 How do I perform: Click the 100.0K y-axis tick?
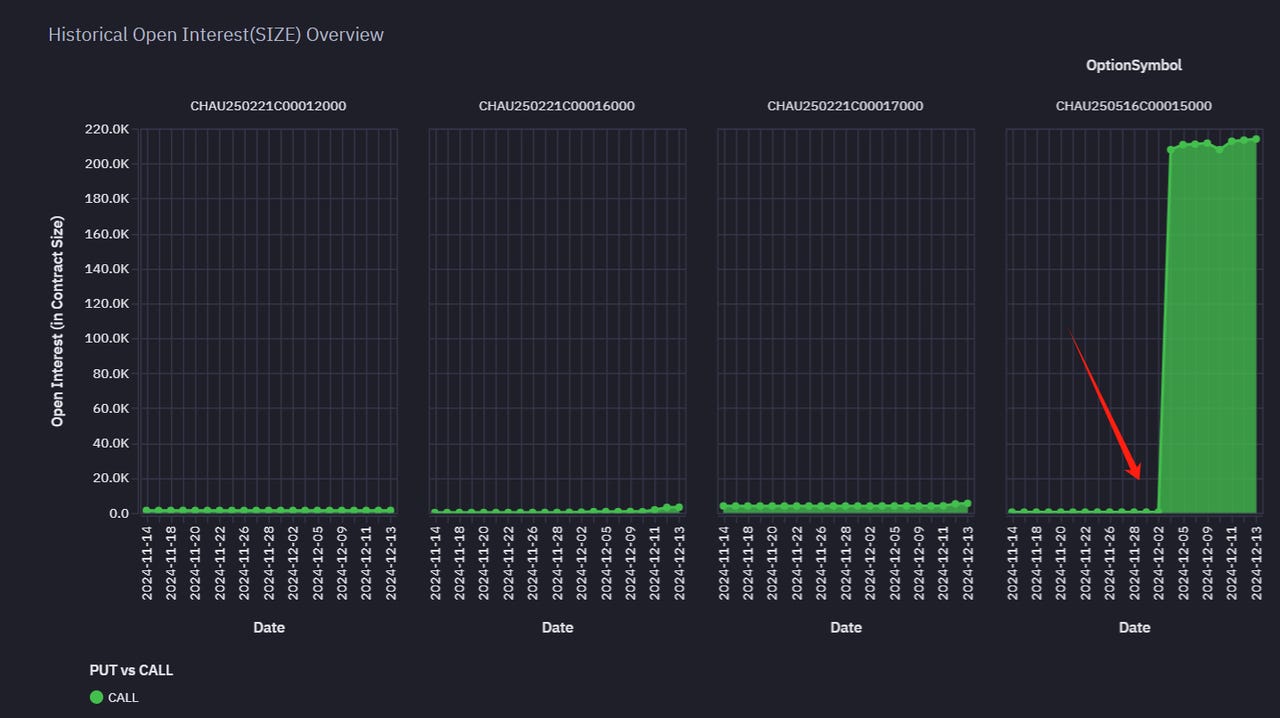pyautogui.click(x=105, y=339)
